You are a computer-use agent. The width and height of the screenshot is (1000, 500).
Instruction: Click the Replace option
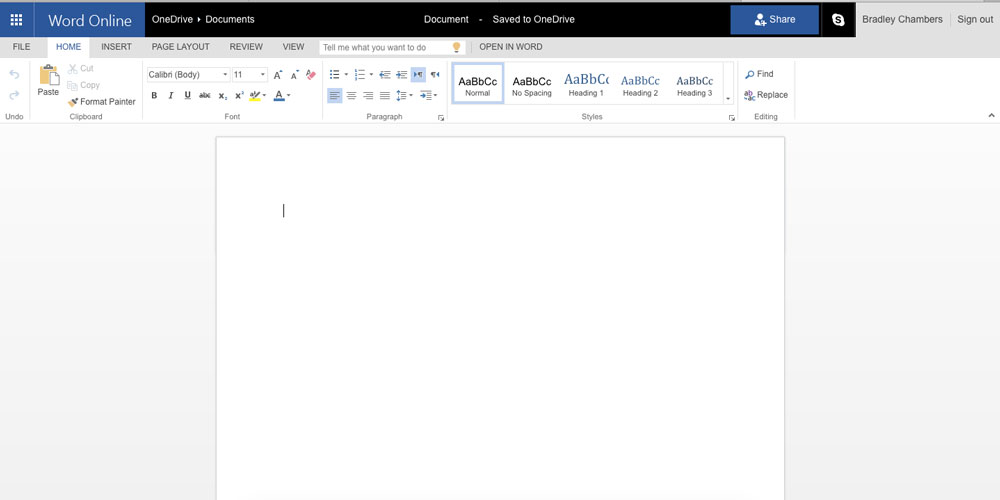766,95
